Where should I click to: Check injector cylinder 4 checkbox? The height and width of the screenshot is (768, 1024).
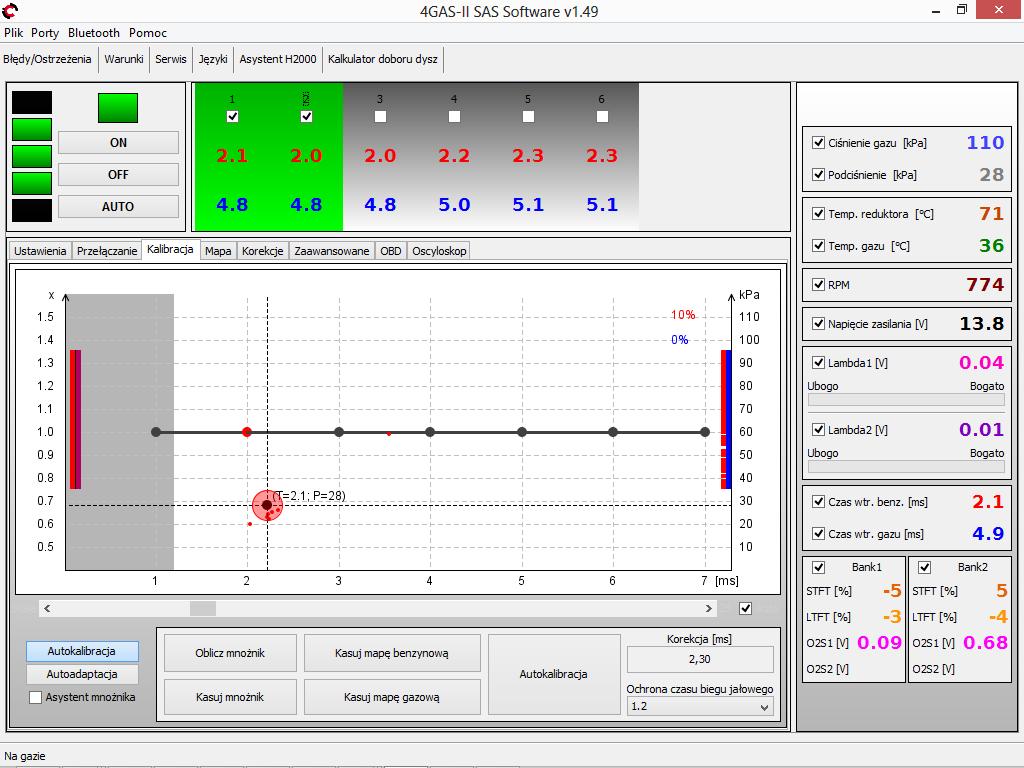(x=455, y=116)
